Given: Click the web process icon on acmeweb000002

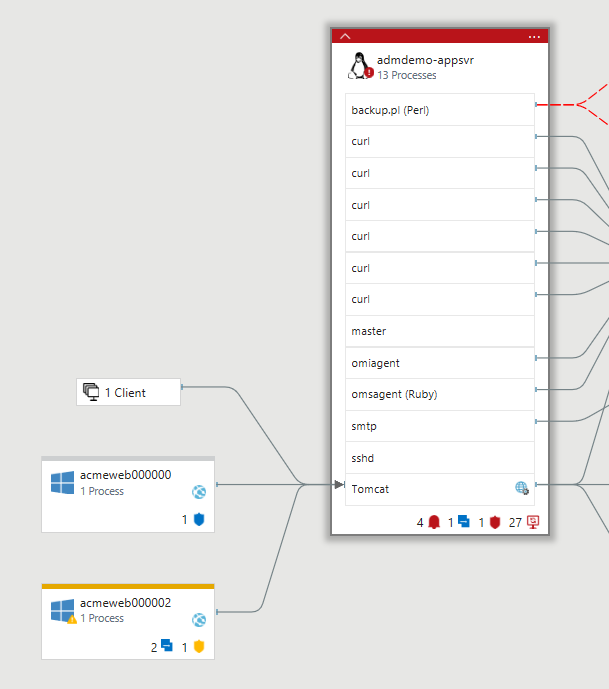Looking at the screenshot, I should pyautogui.click(x=199, y=620).
